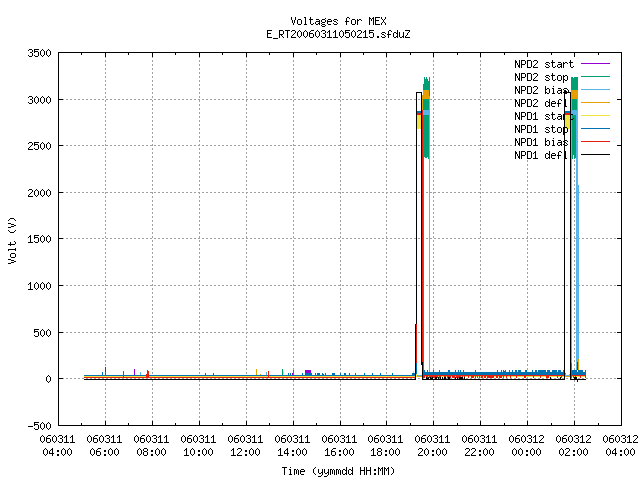This screenshot has height=480, width=640.
Task: Click the 3000 y-axis tick label
Action: click(x=39, y=100)
